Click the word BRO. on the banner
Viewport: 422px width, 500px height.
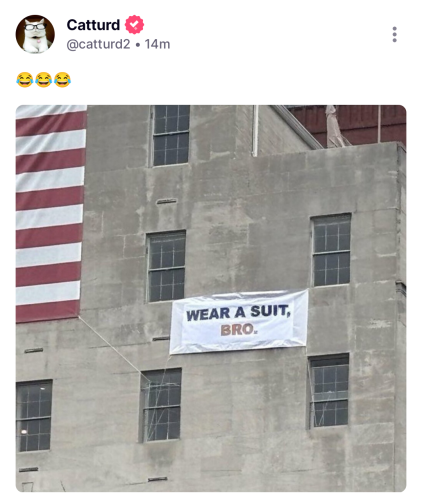(239, 330)
